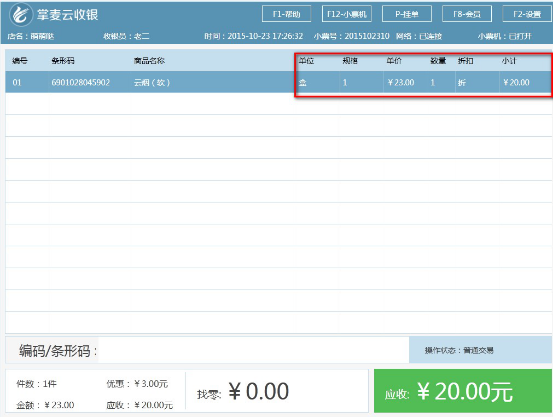Click the 小计 column header

click(x=509, y=61)
